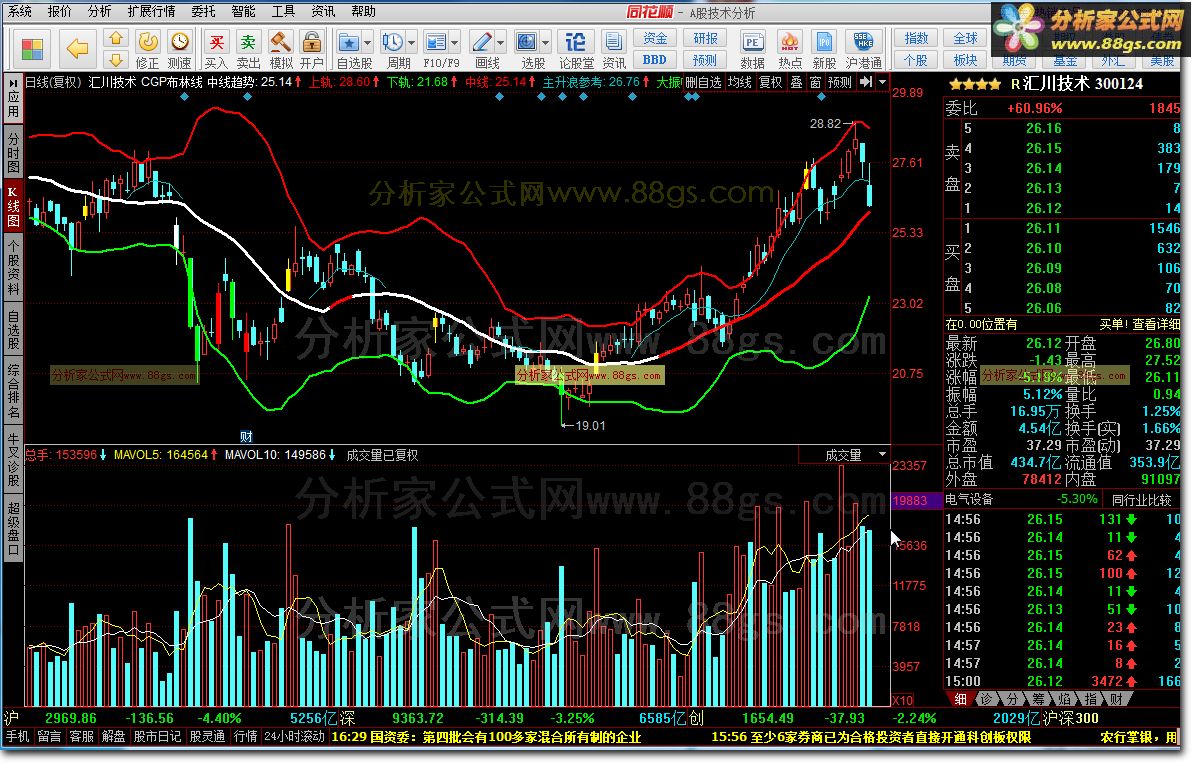Open the F10/F9 info icon
The image size is (1193, 763).
point(436,43)
